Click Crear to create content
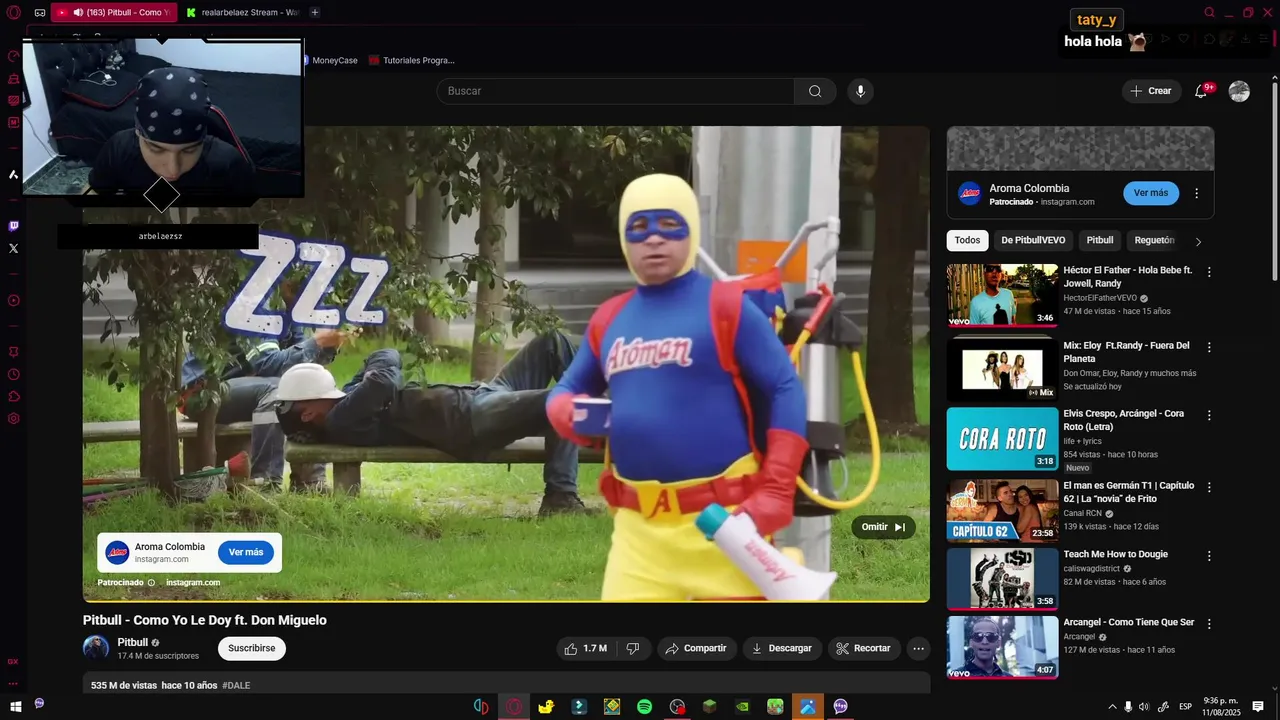The image size is (1280, 720). point(1151,91)
